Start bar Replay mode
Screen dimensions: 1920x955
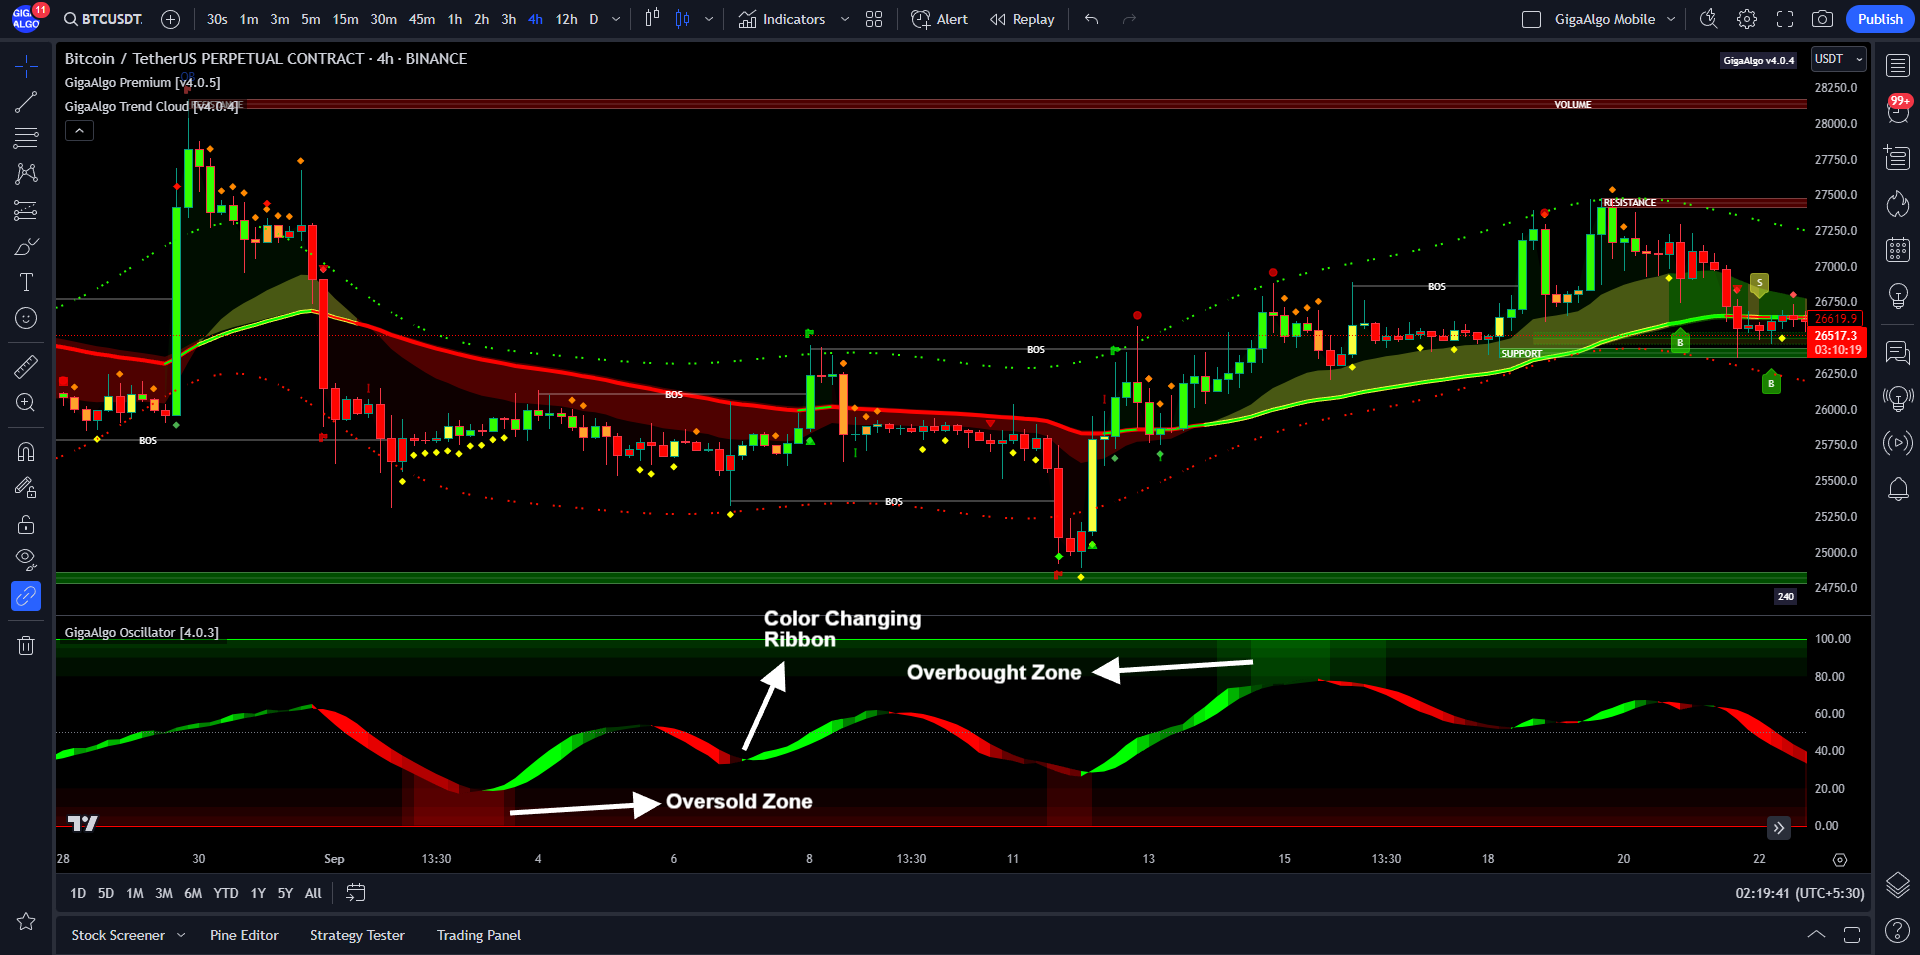(1022, 19)
